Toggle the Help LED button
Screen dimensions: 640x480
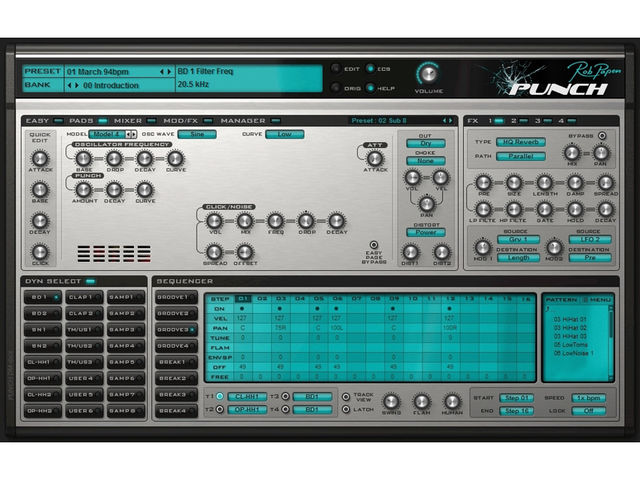click(370, 88)
